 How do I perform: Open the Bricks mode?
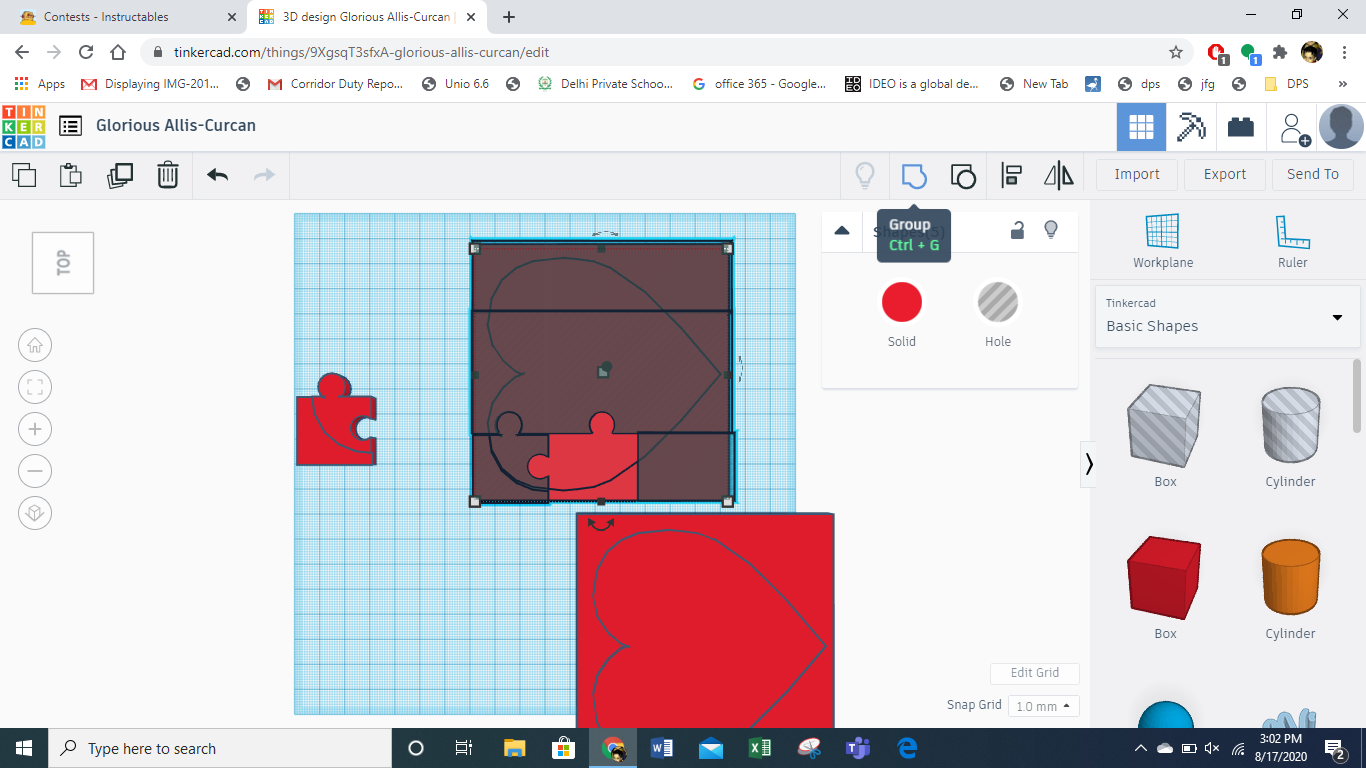click(x=1241, y=127)
